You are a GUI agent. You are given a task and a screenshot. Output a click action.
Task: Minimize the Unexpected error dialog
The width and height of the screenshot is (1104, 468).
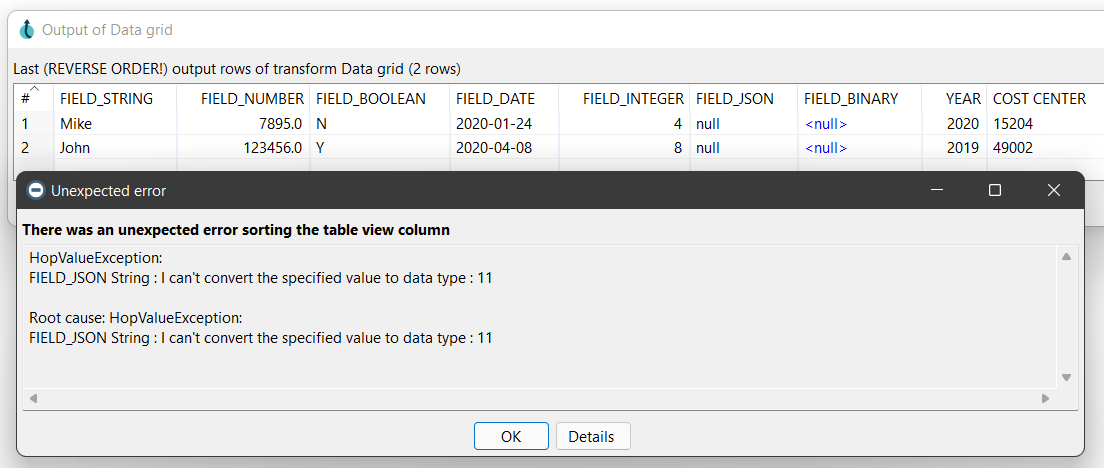(x=936, y=190)
